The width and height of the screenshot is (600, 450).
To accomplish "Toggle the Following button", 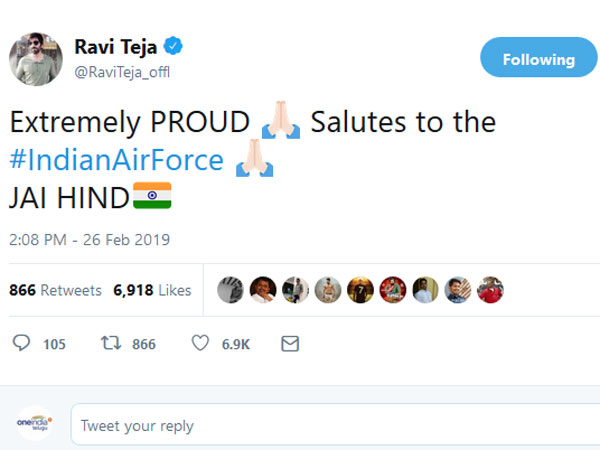I will [538, 59].
